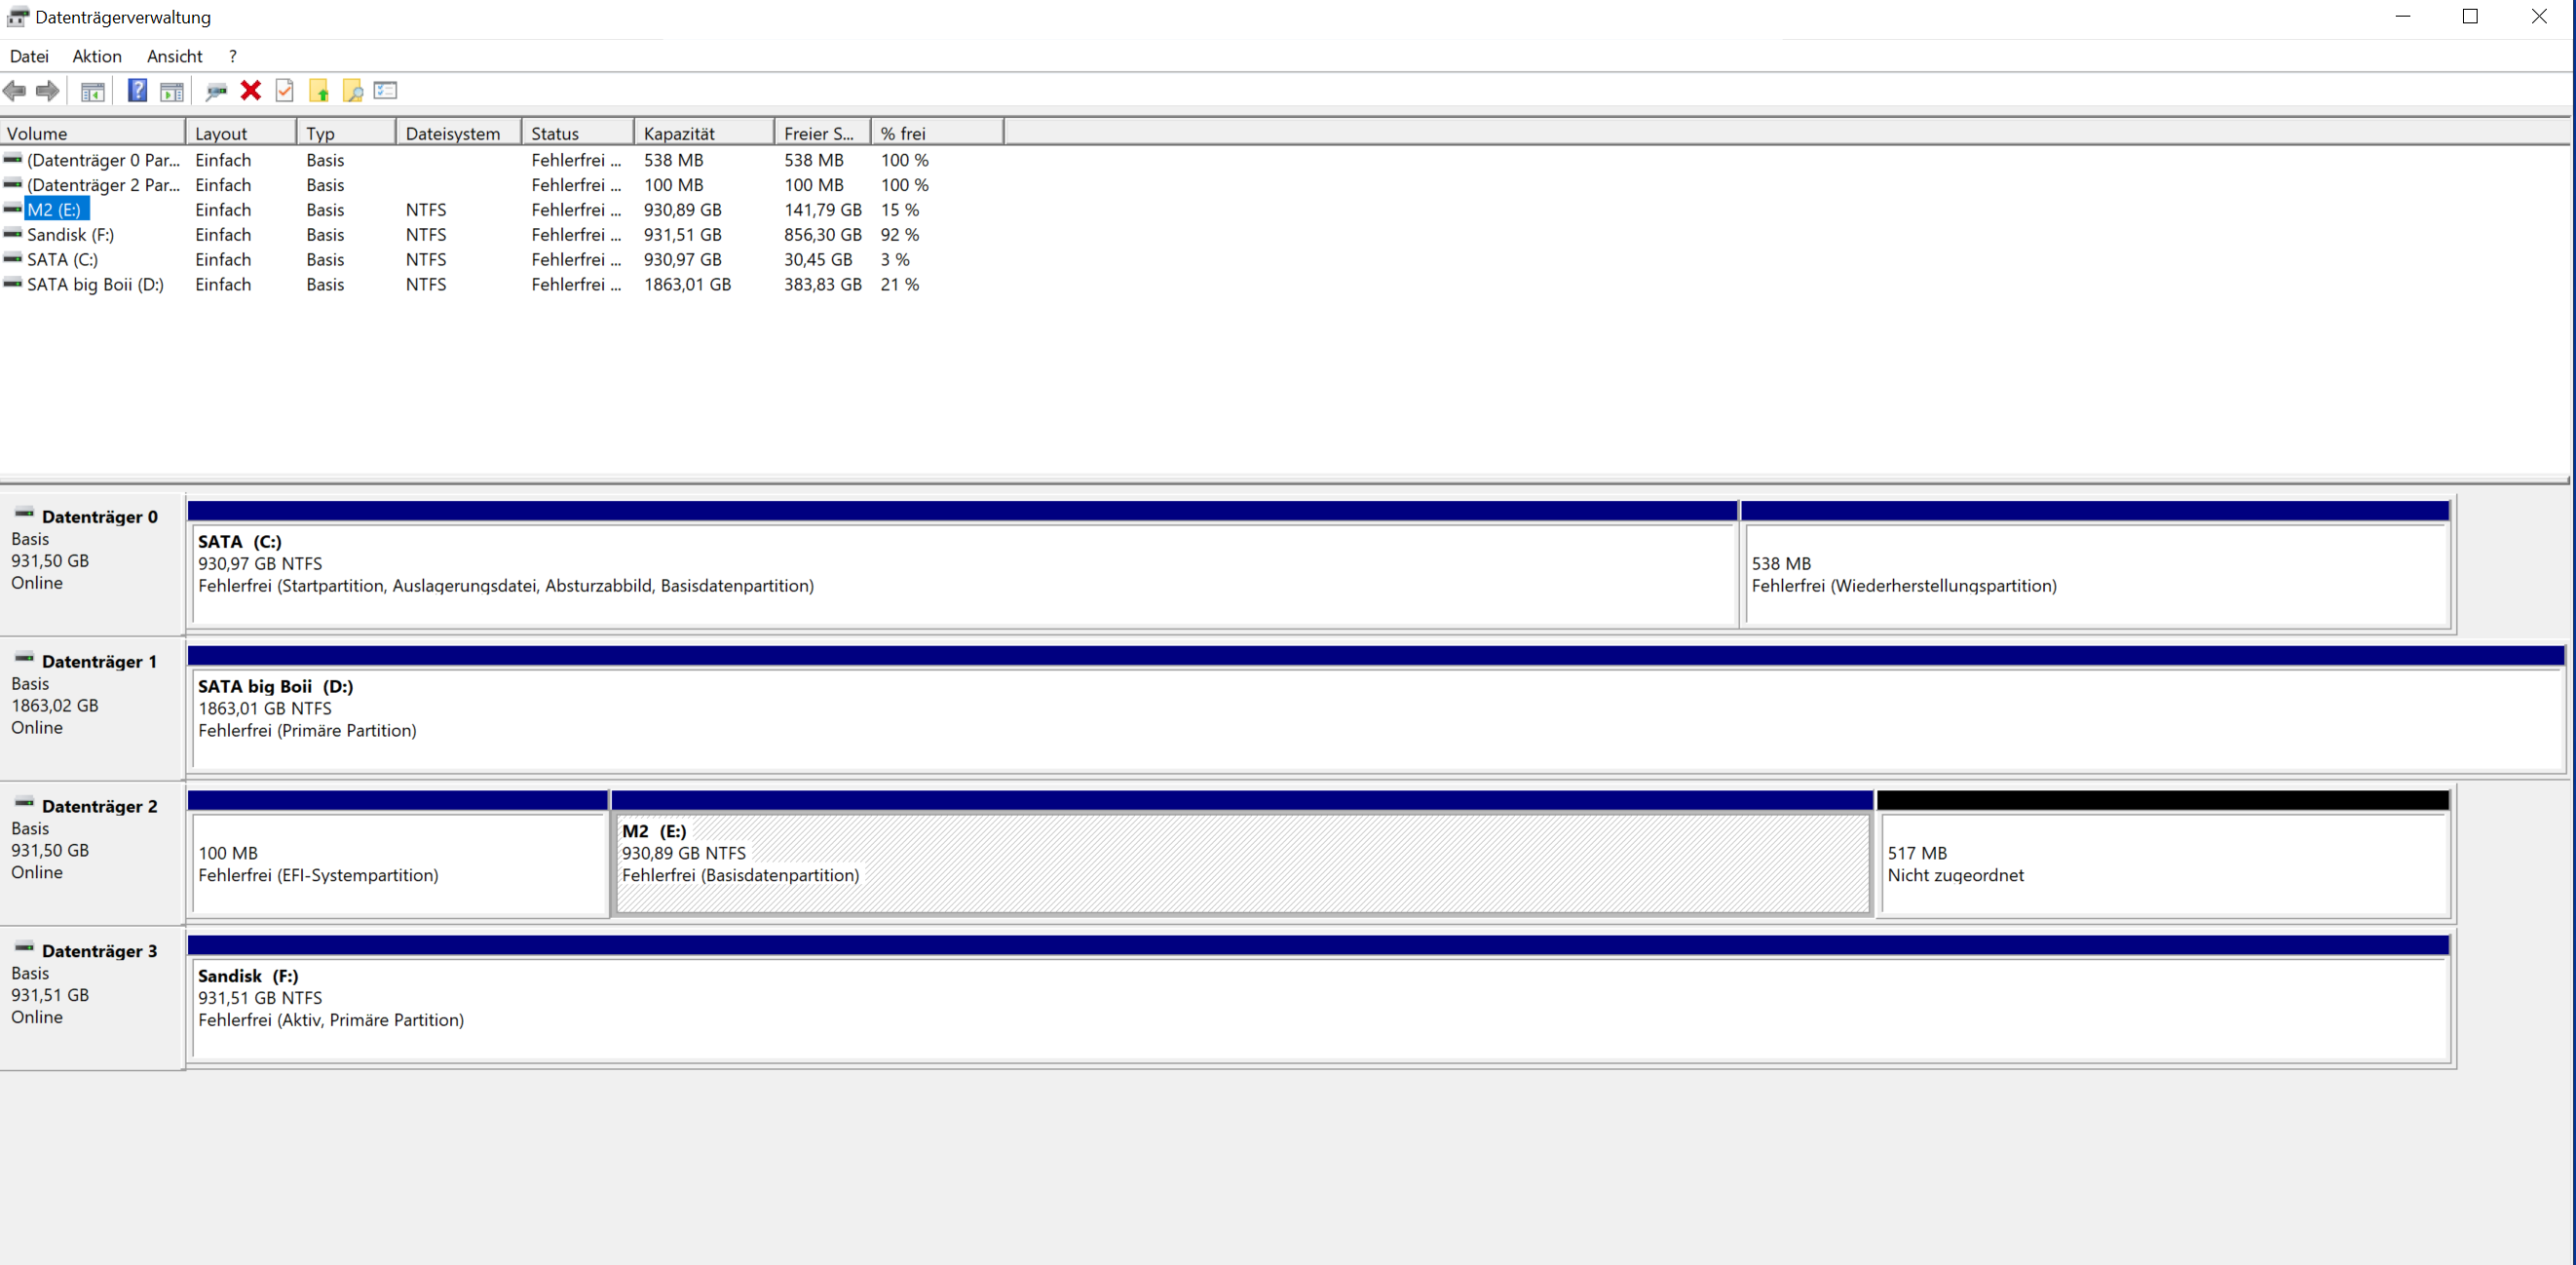
Task: Click the checklist settings view icon
Action: [x=386, y=91]
